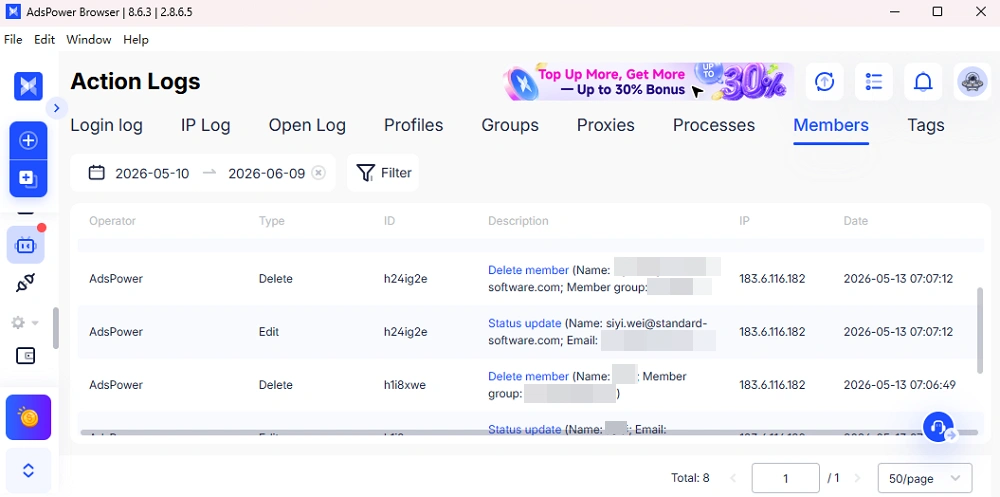
Task: Click the horizontal table scrollbar
Action: tap(529, 433)
